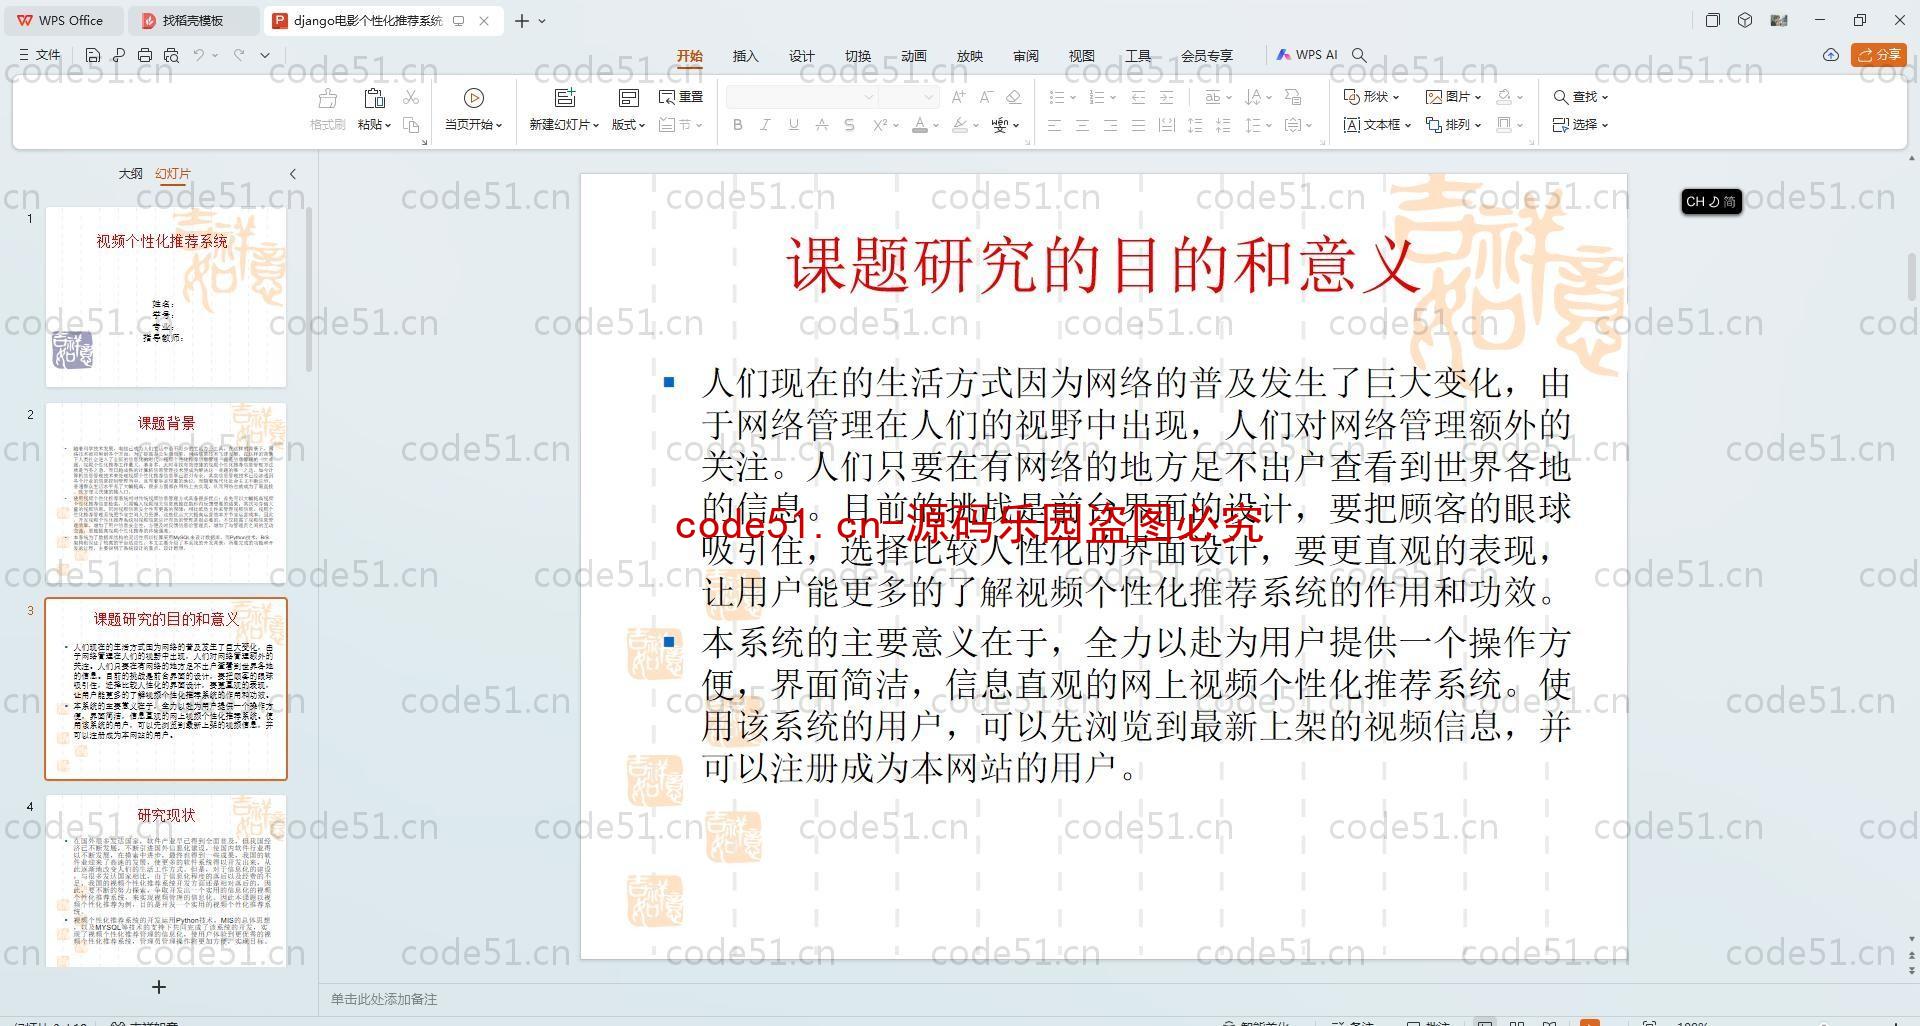
Task: Open the font size combo box
Action: click(x=908, y=97)
